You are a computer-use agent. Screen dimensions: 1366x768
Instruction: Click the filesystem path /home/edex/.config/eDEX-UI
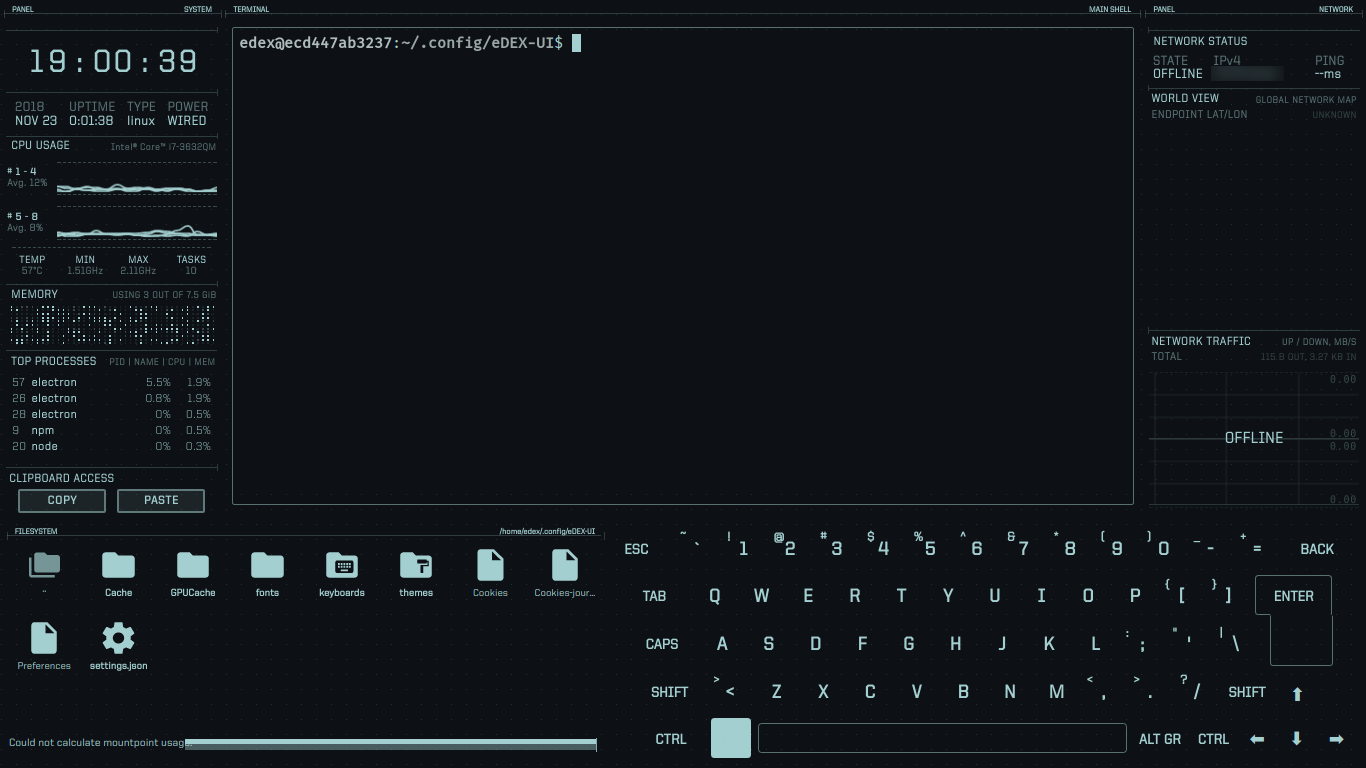pos(547,531)
